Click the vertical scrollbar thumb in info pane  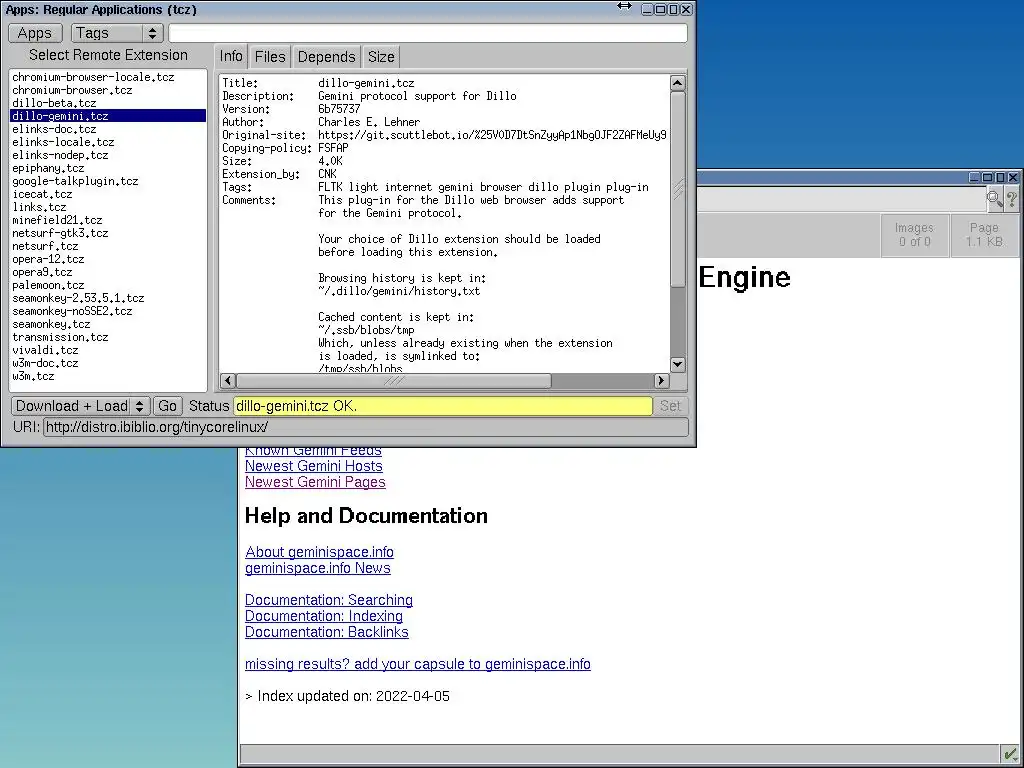pyautogui.click(x=678, y=189)
